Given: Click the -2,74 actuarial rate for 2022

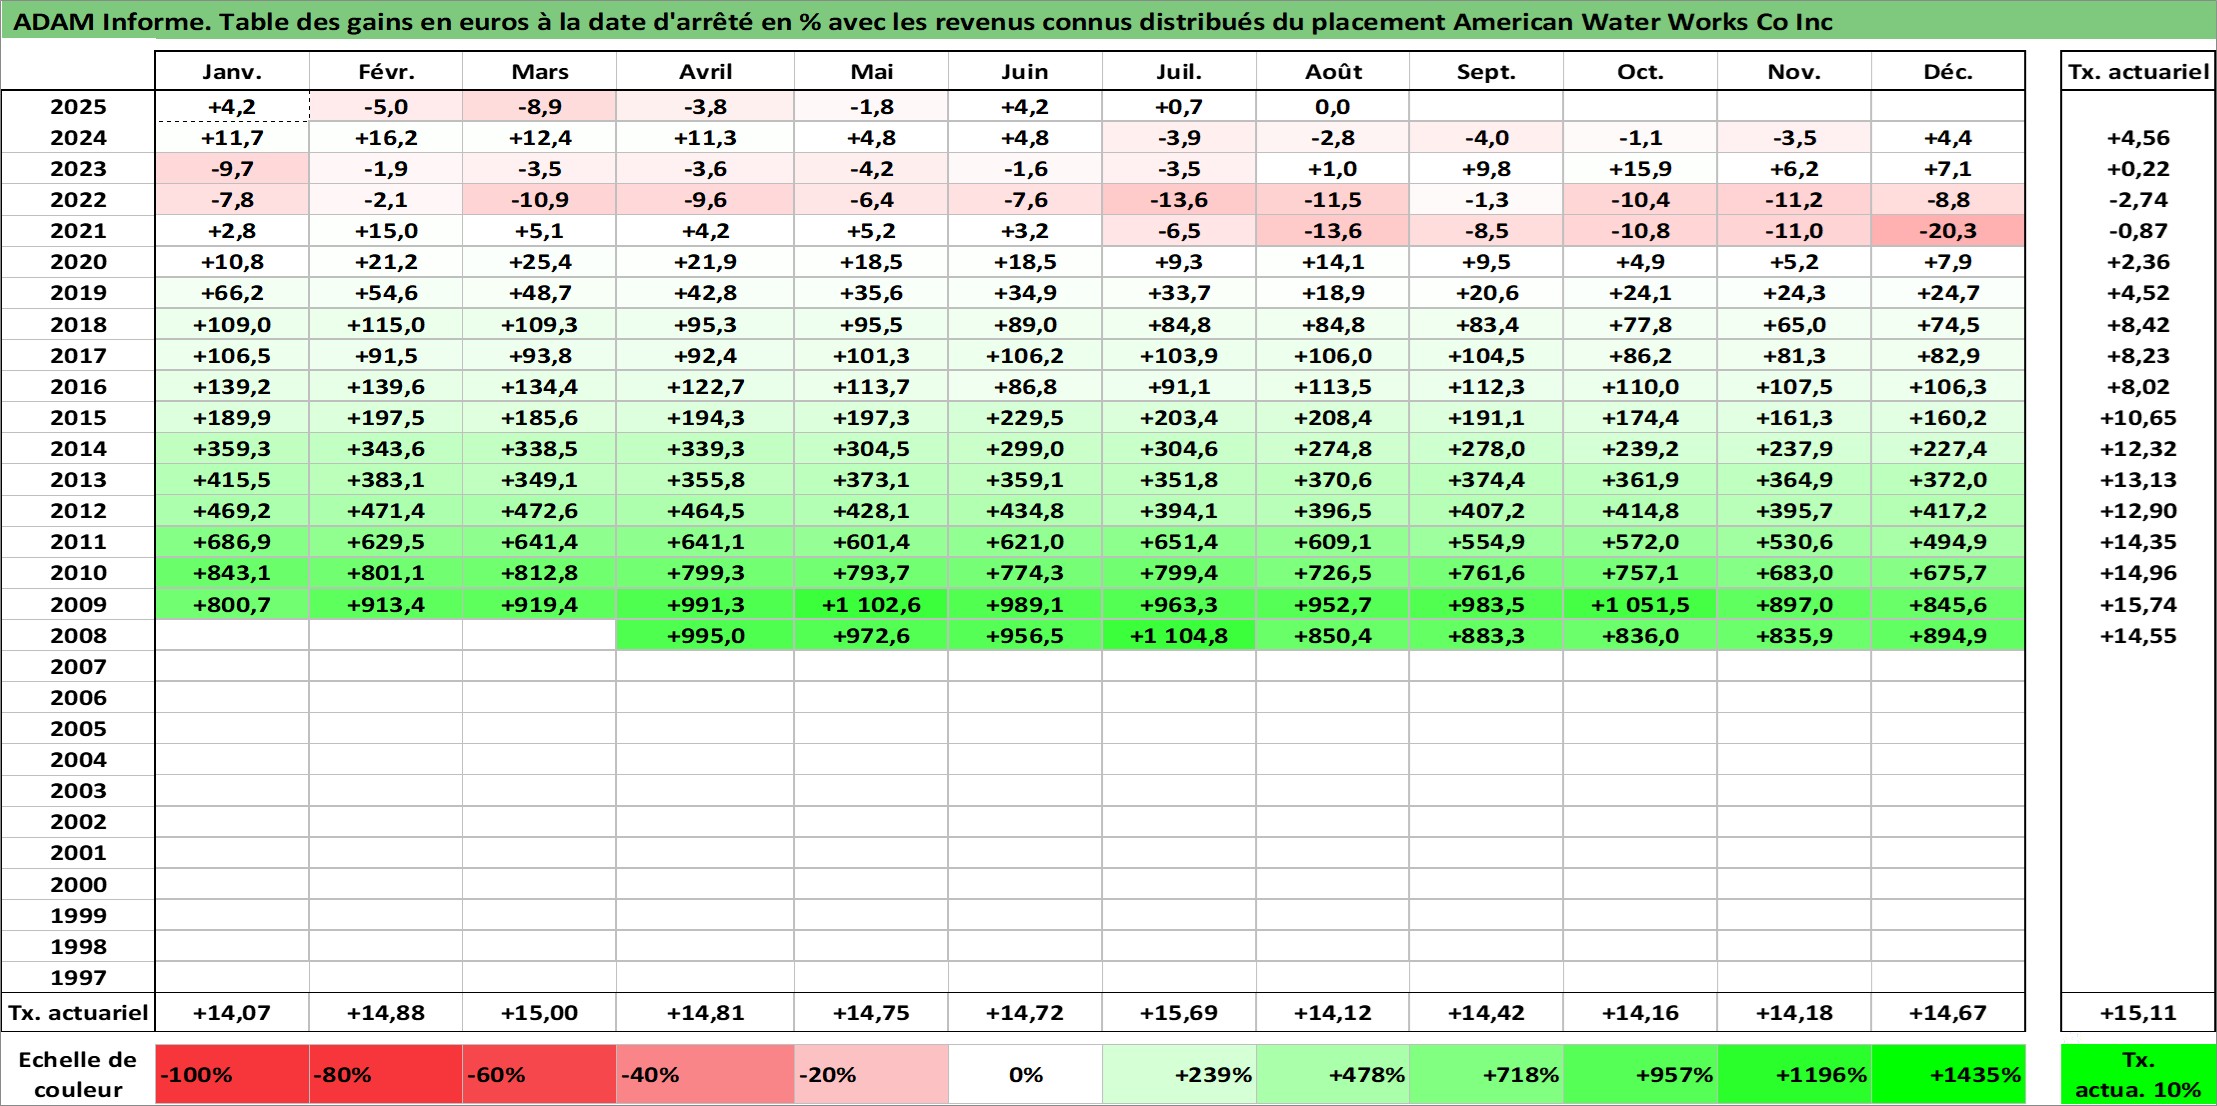Looking at the screenshot, I should [2138, 200].
